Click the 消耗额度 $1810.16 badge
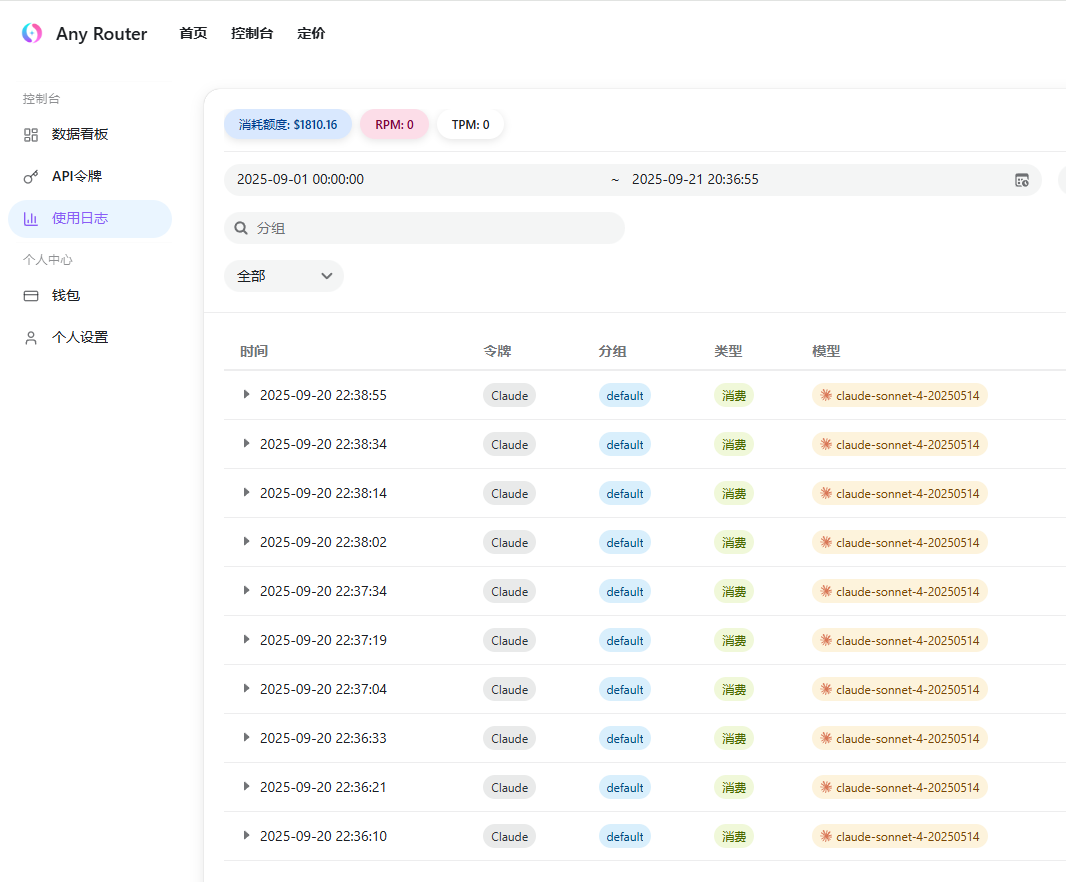Viewport: 1066px width, 882px height. [288, 124]
